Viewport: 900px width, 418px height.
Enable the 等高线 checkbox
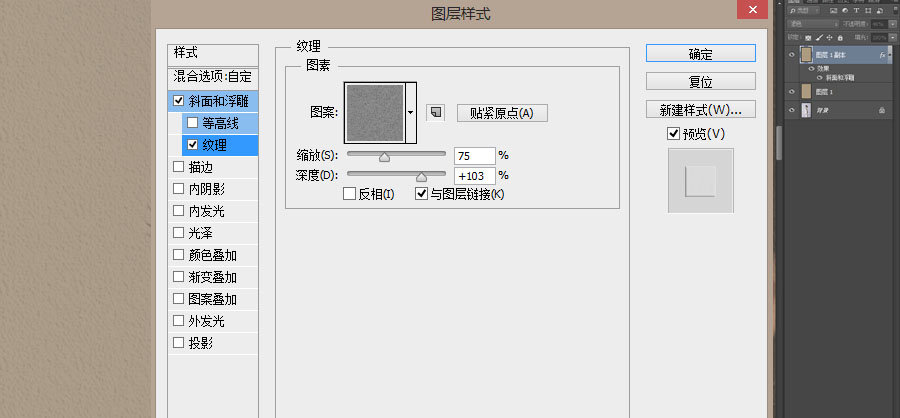coord(192,123)
